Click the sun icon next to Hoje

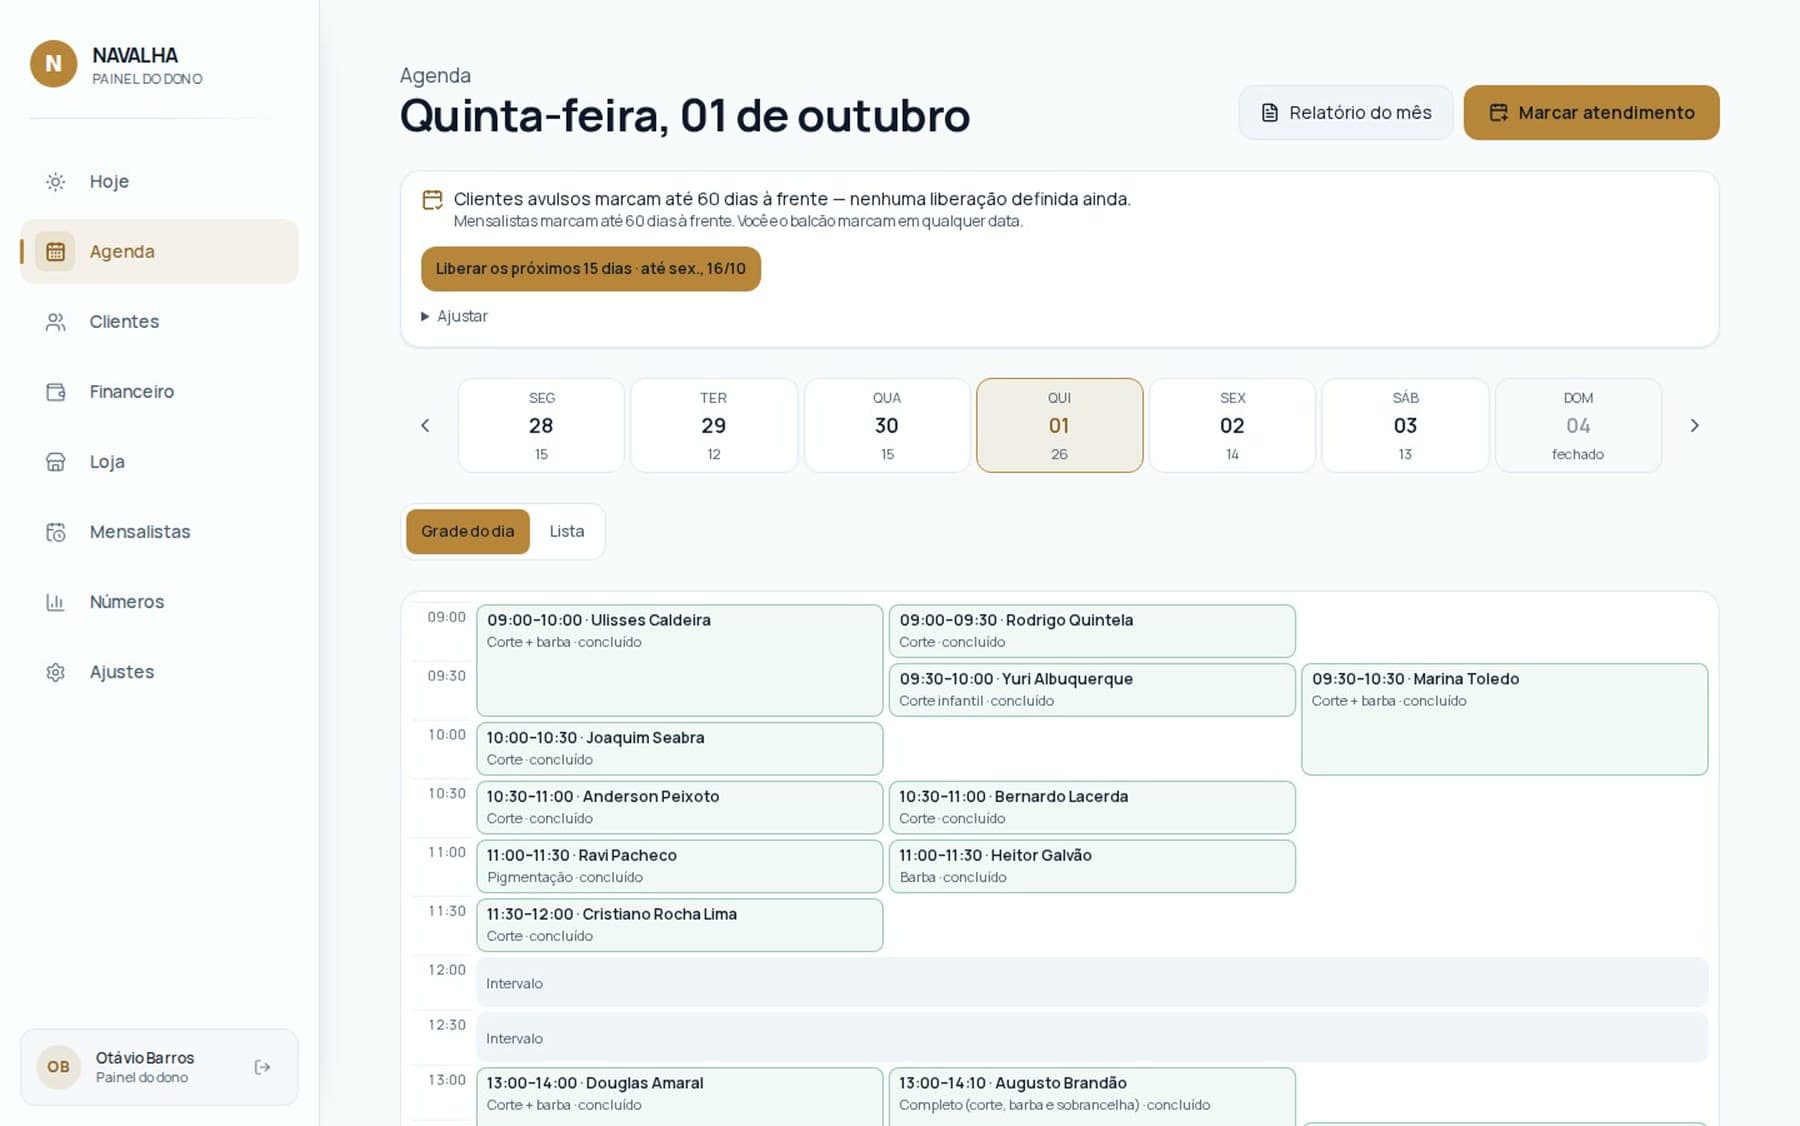tap(56, 182)
